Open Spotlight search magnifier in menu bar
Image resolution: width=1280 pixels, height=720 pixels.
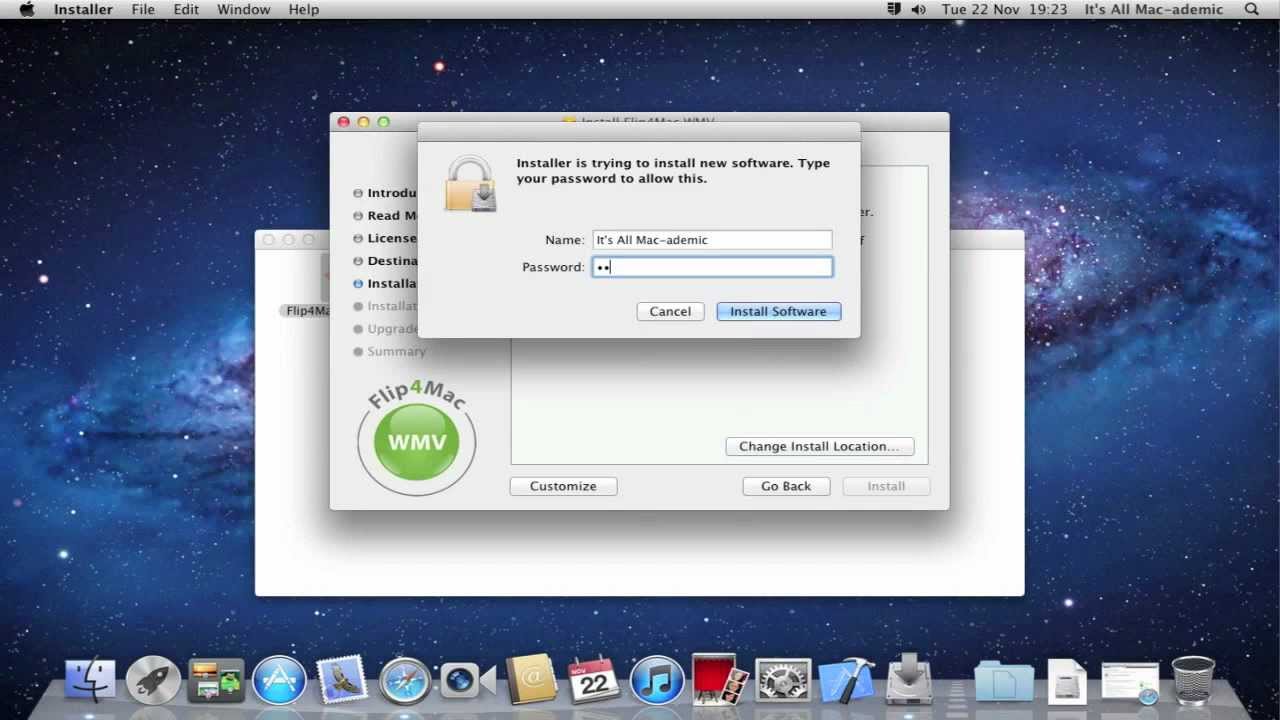point(1252,9)
